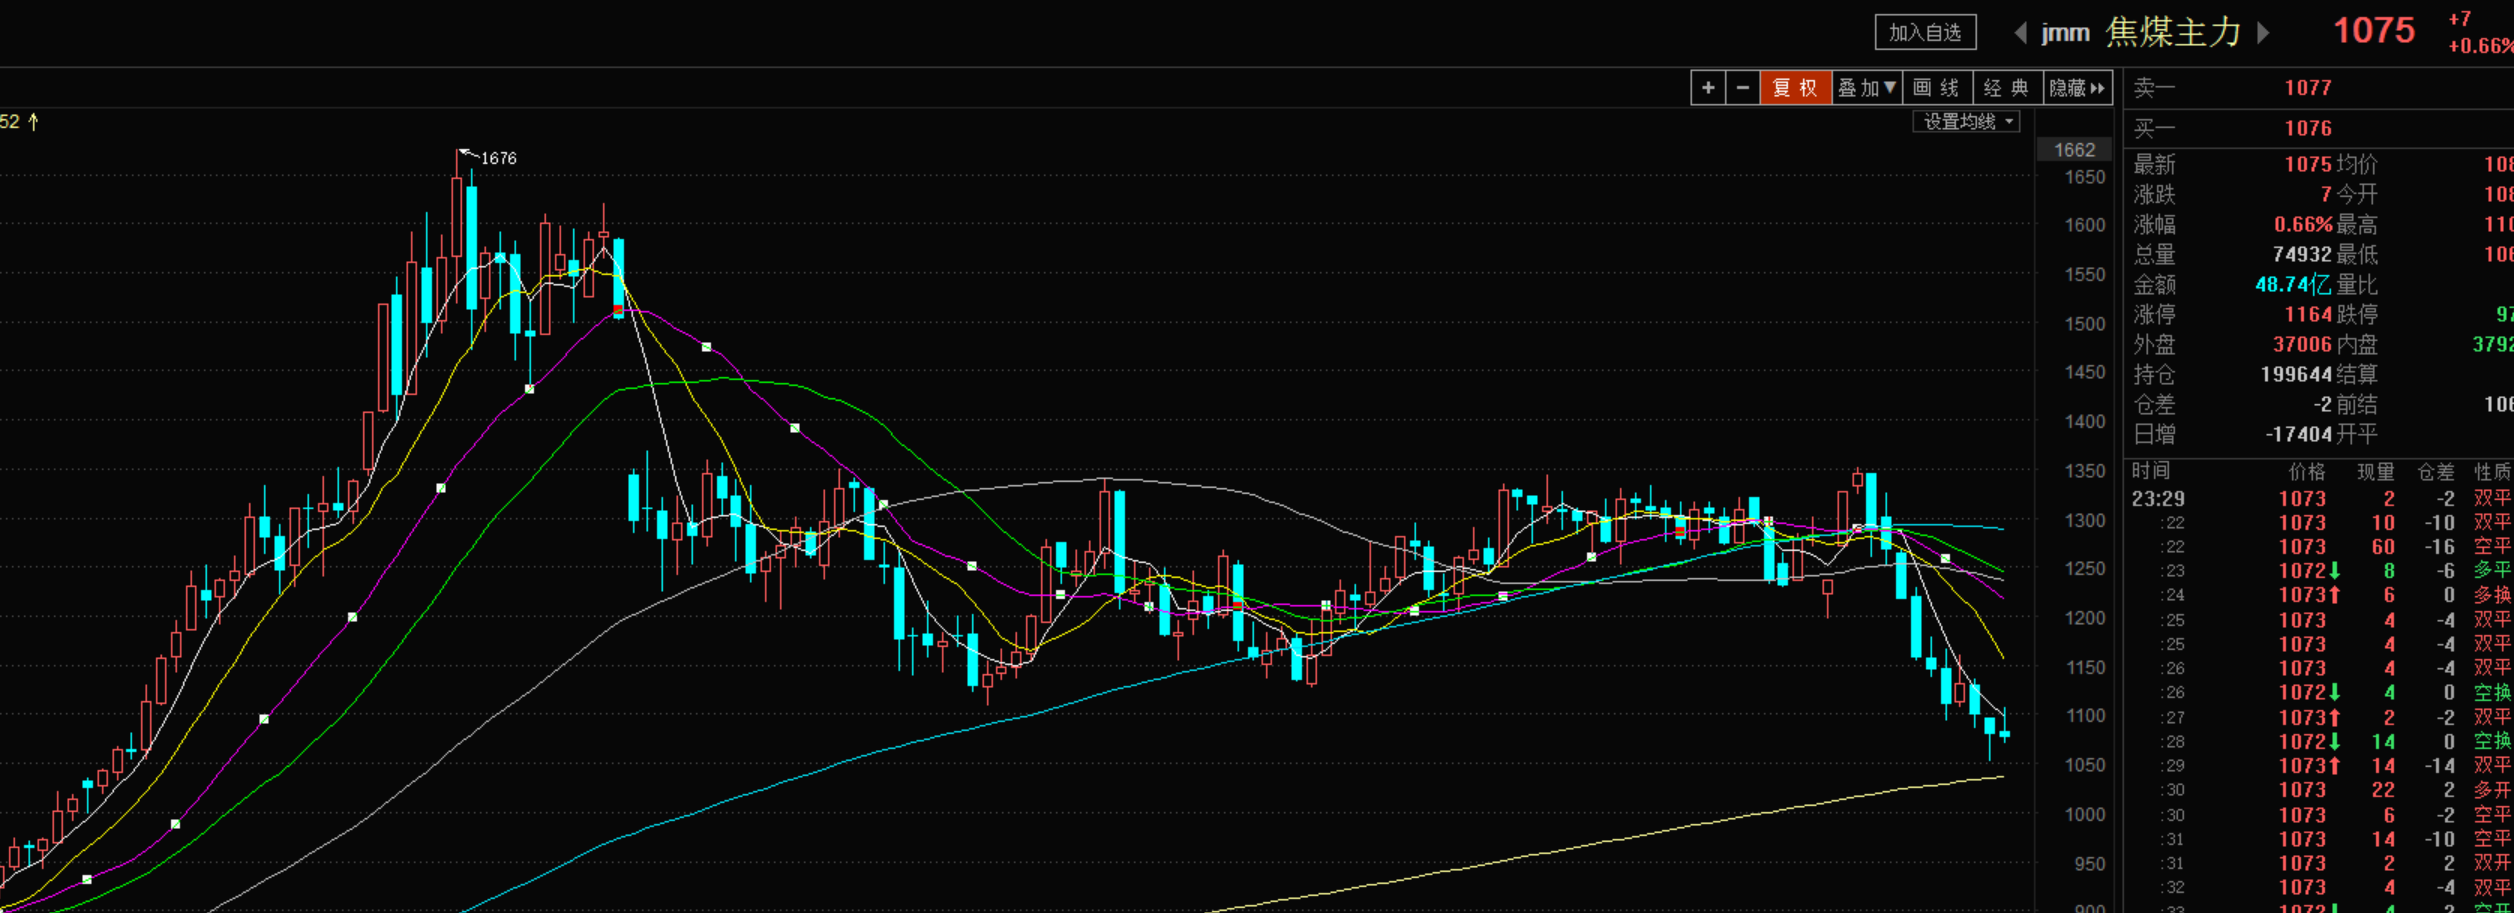2514x913 pixels.
Task: Click the large 1075 header price
Action: [2374, 31]
